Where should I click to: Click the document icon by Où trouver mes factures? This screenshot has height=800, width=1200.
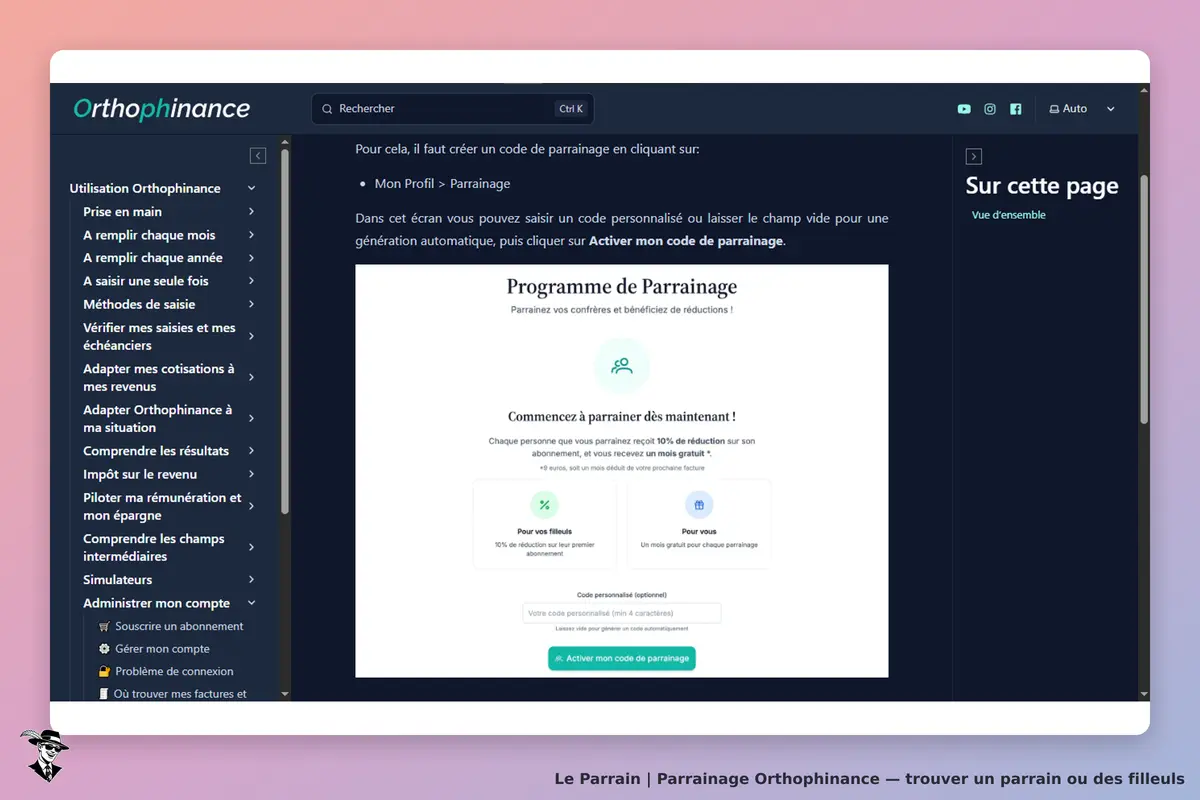click(104, 693)
